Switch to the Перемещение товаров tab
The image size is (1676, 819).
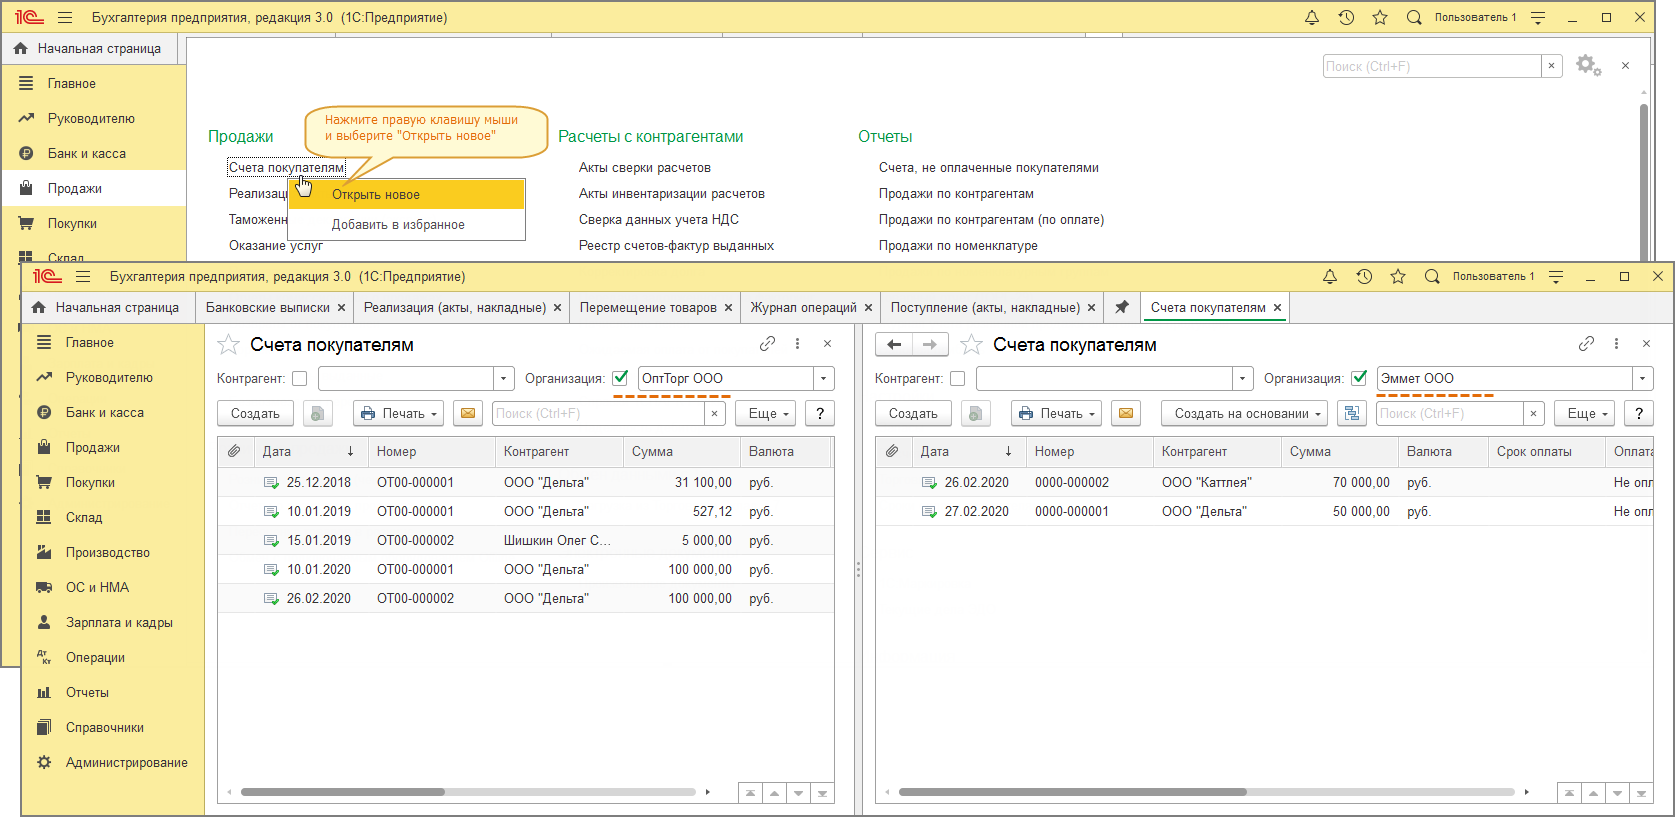(x=648, y=308)
